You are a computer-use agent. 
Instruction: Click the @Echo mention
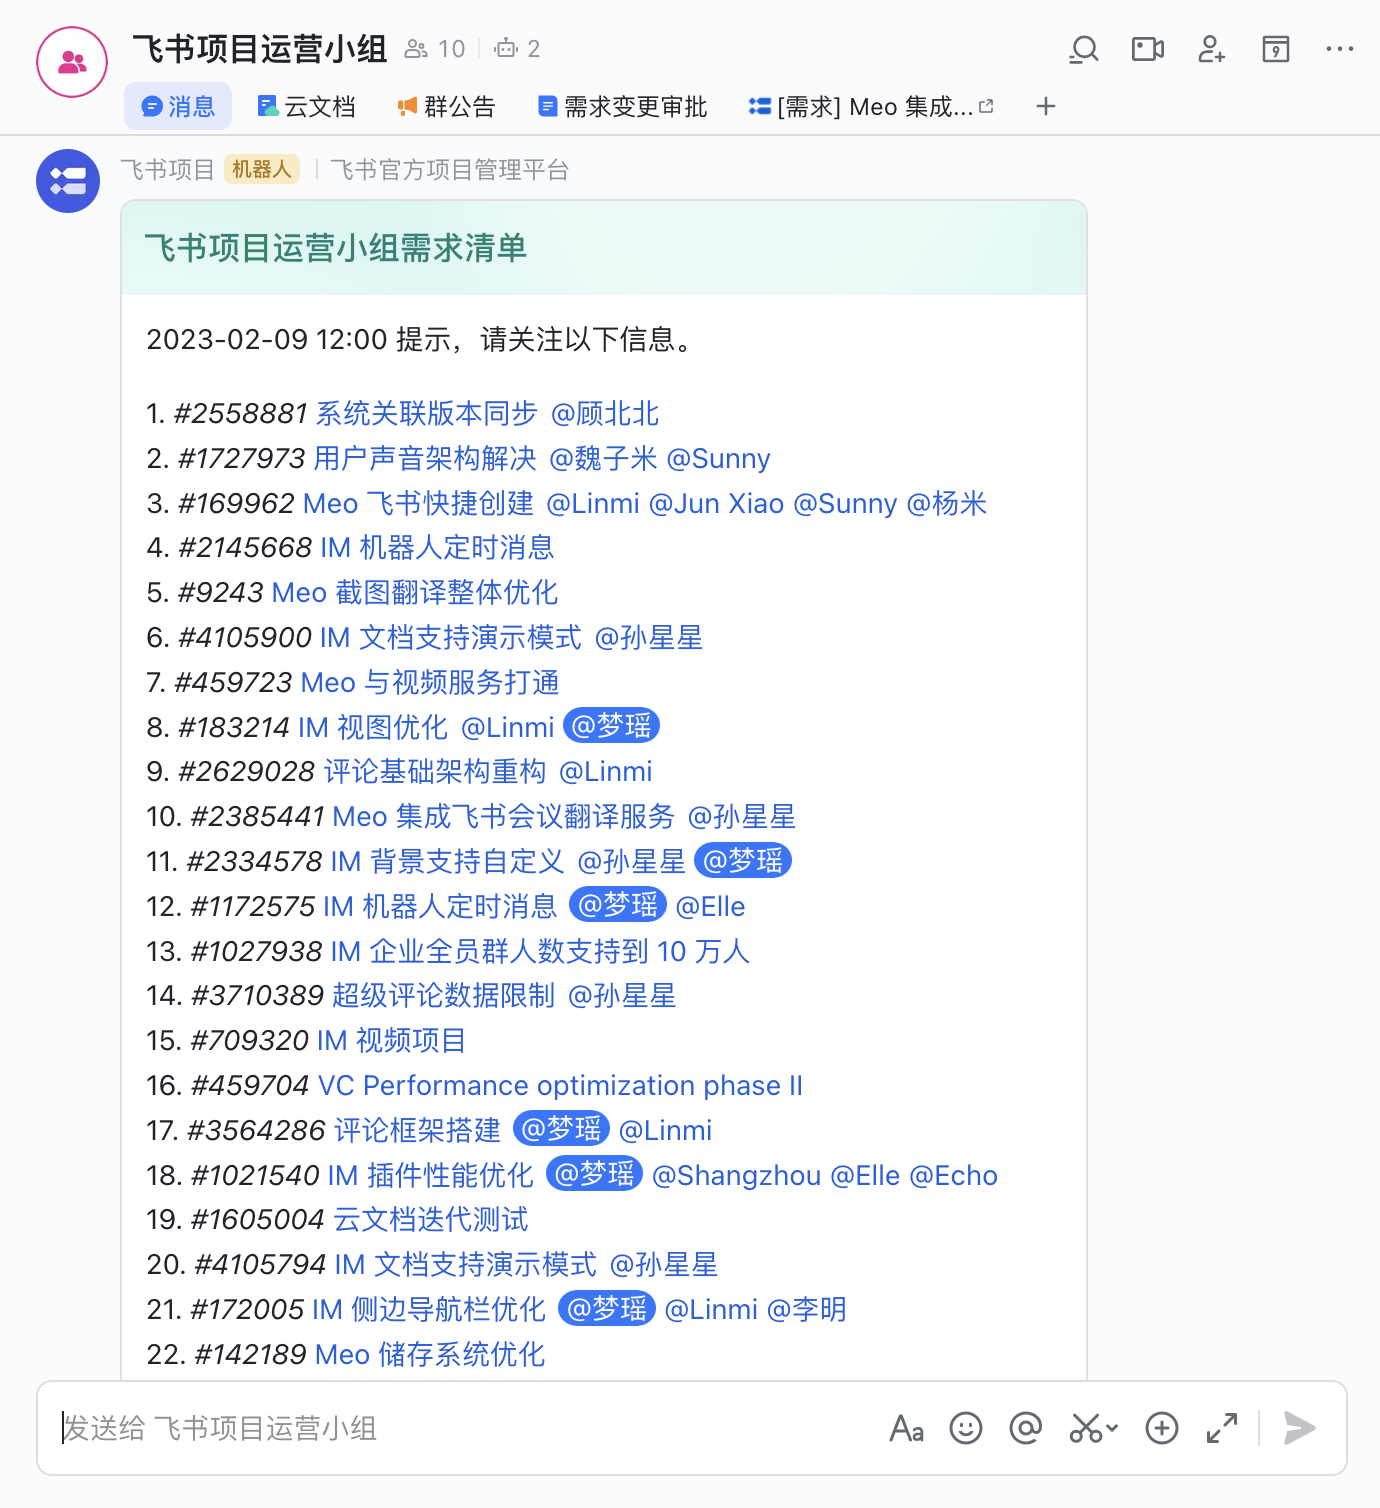(953, 1175)
